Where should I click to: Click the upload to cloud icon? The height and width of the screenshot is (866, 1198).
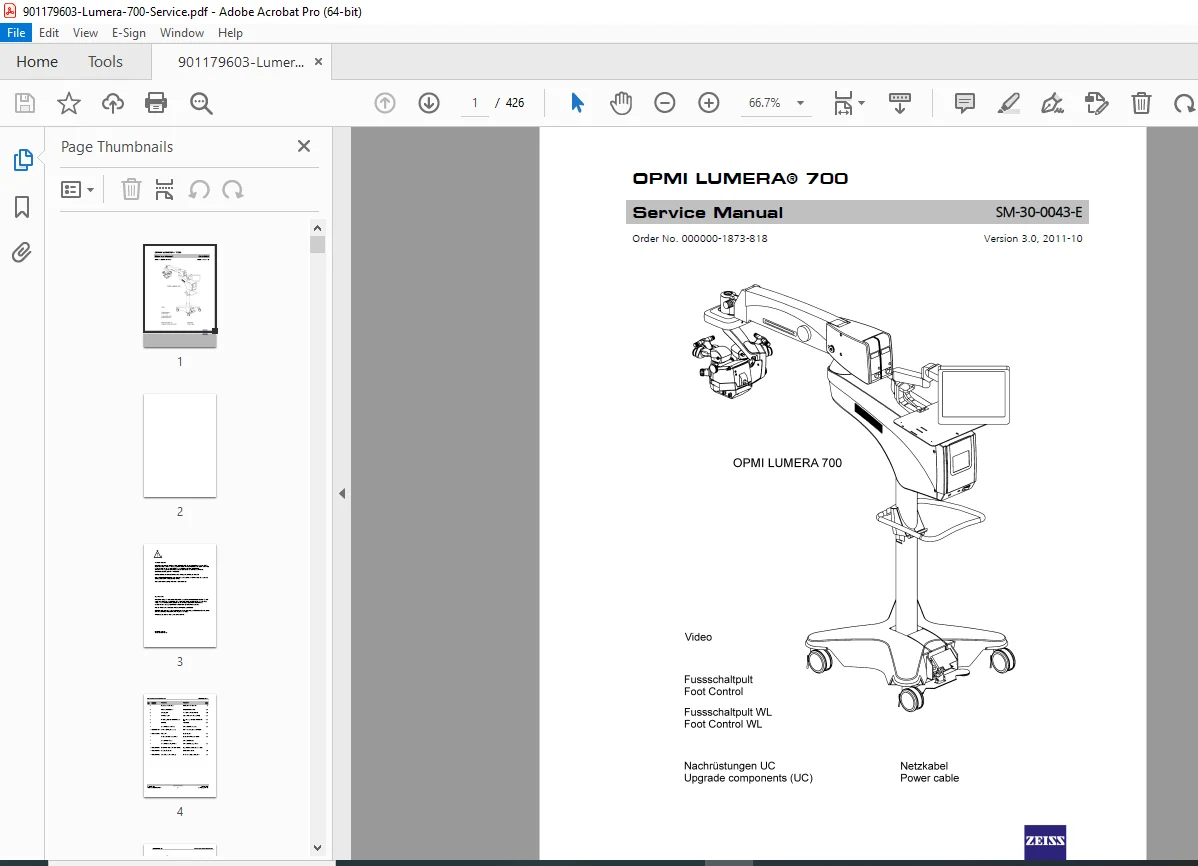pyautogui.click(x=113, y=103)
